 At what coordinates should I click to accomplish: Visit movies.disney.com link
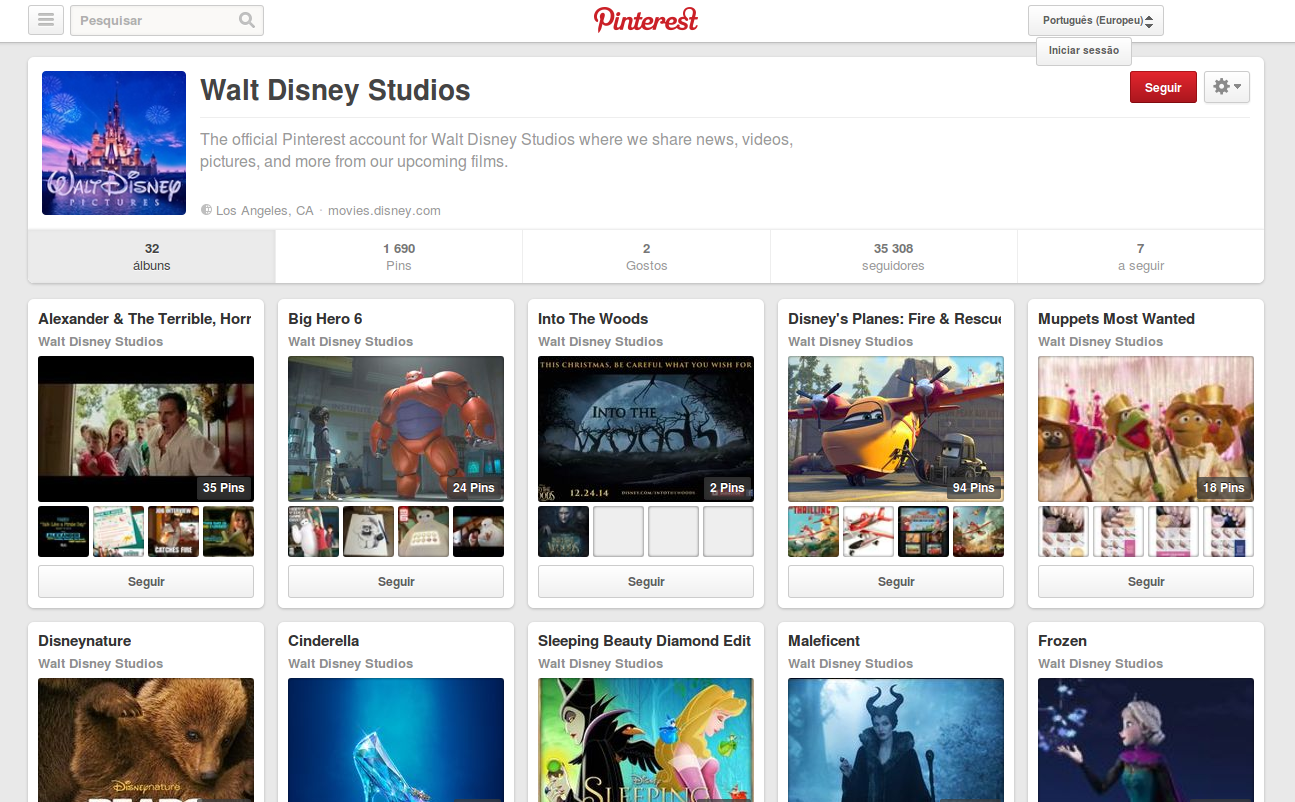click(384, 210)
